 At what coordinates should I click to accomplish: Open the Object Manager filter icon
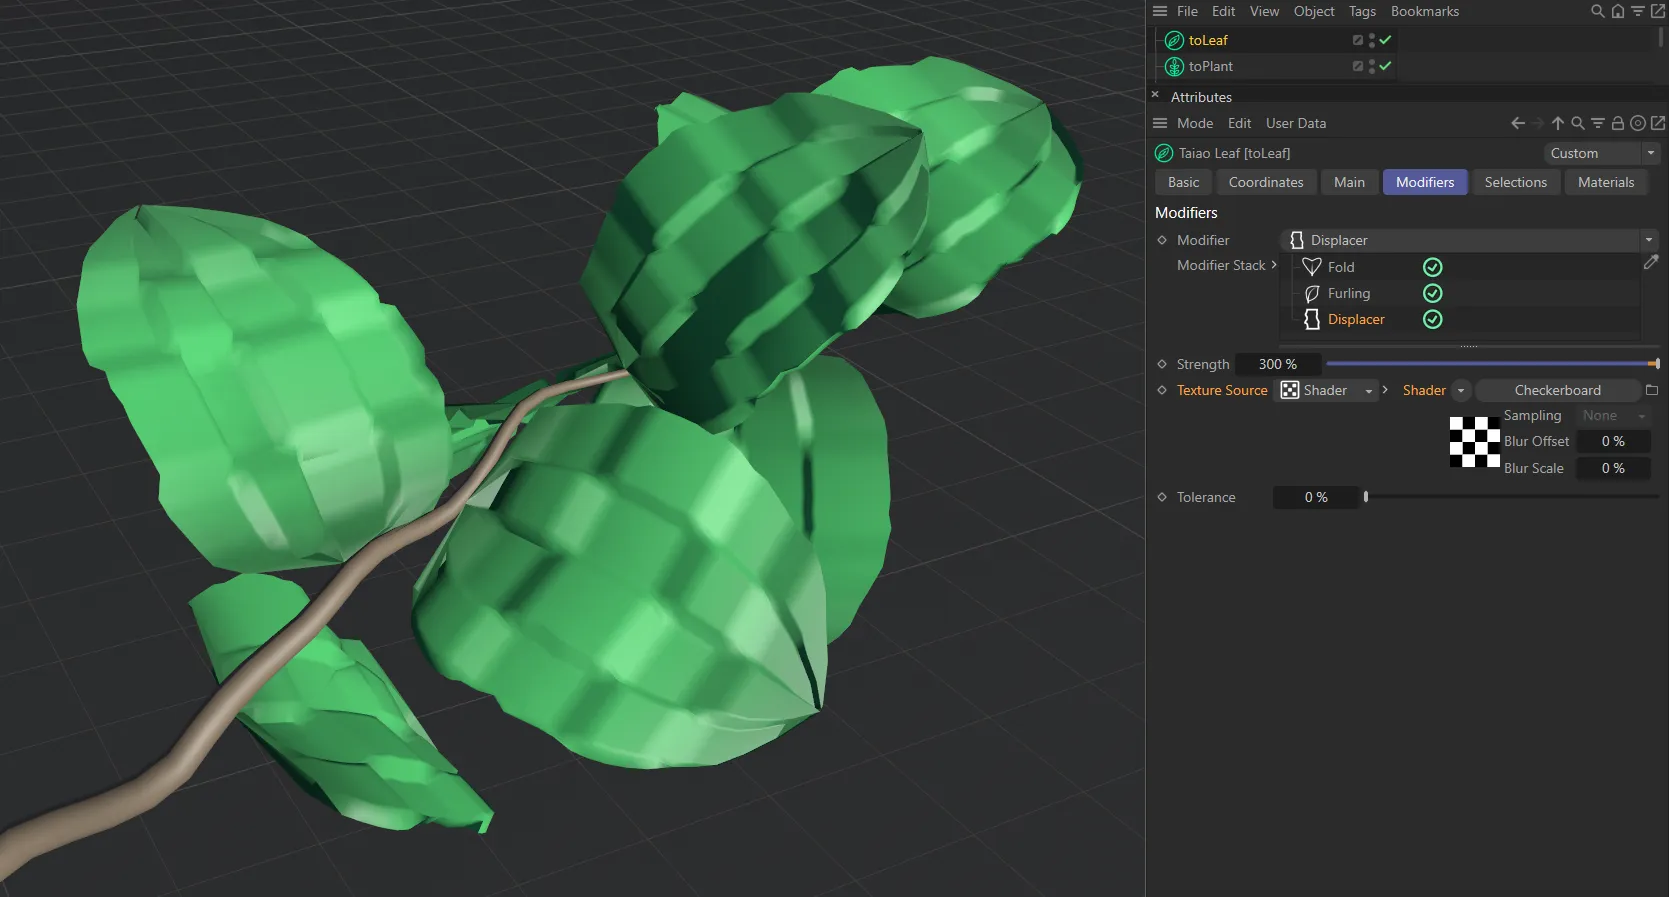pyautogui.click(x=1638, y=11)
